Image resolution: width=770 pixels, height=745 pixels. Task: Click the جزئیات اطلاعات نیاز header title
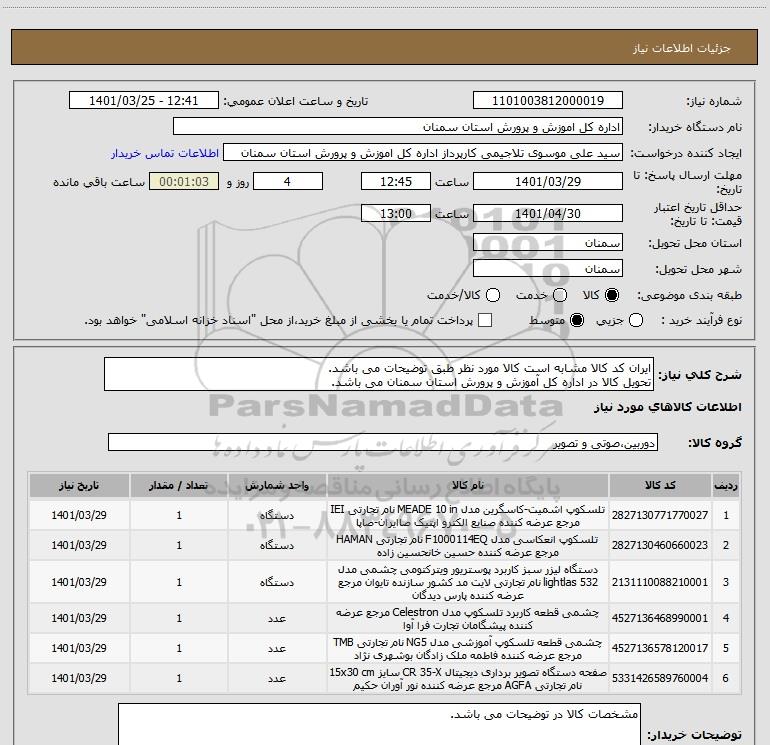click(682, 48)
